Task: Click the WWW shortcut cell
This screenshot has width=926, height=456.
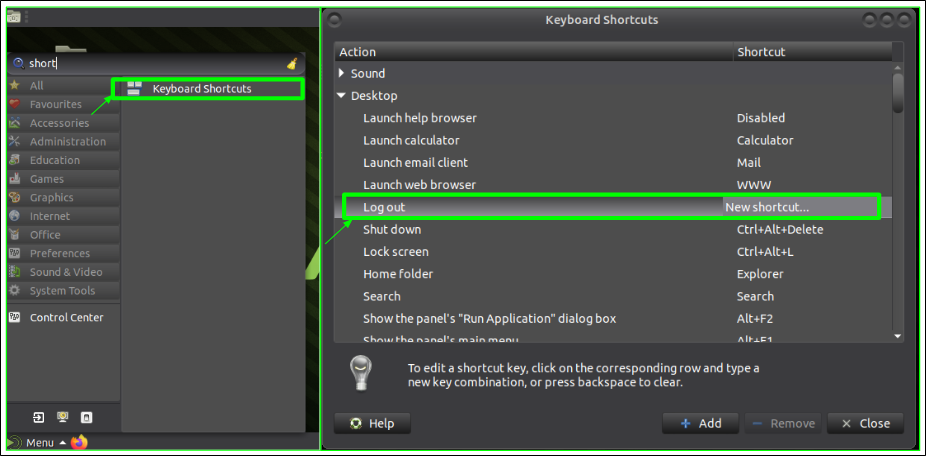Action: point(754,185)
